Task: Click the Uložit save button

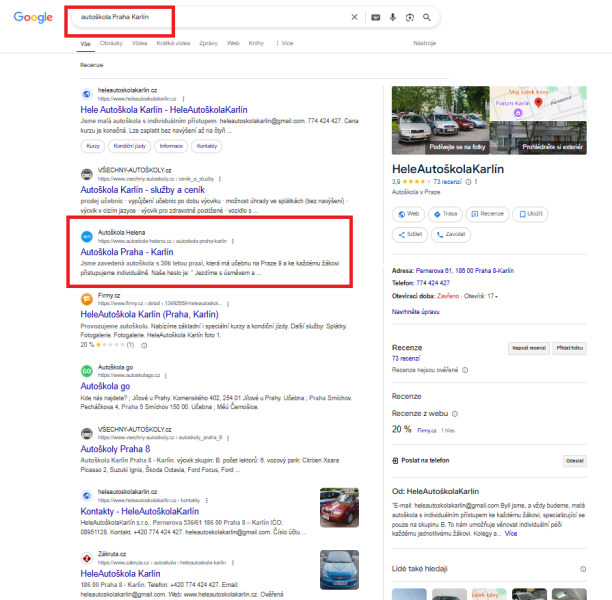Action: pos(530,214)
